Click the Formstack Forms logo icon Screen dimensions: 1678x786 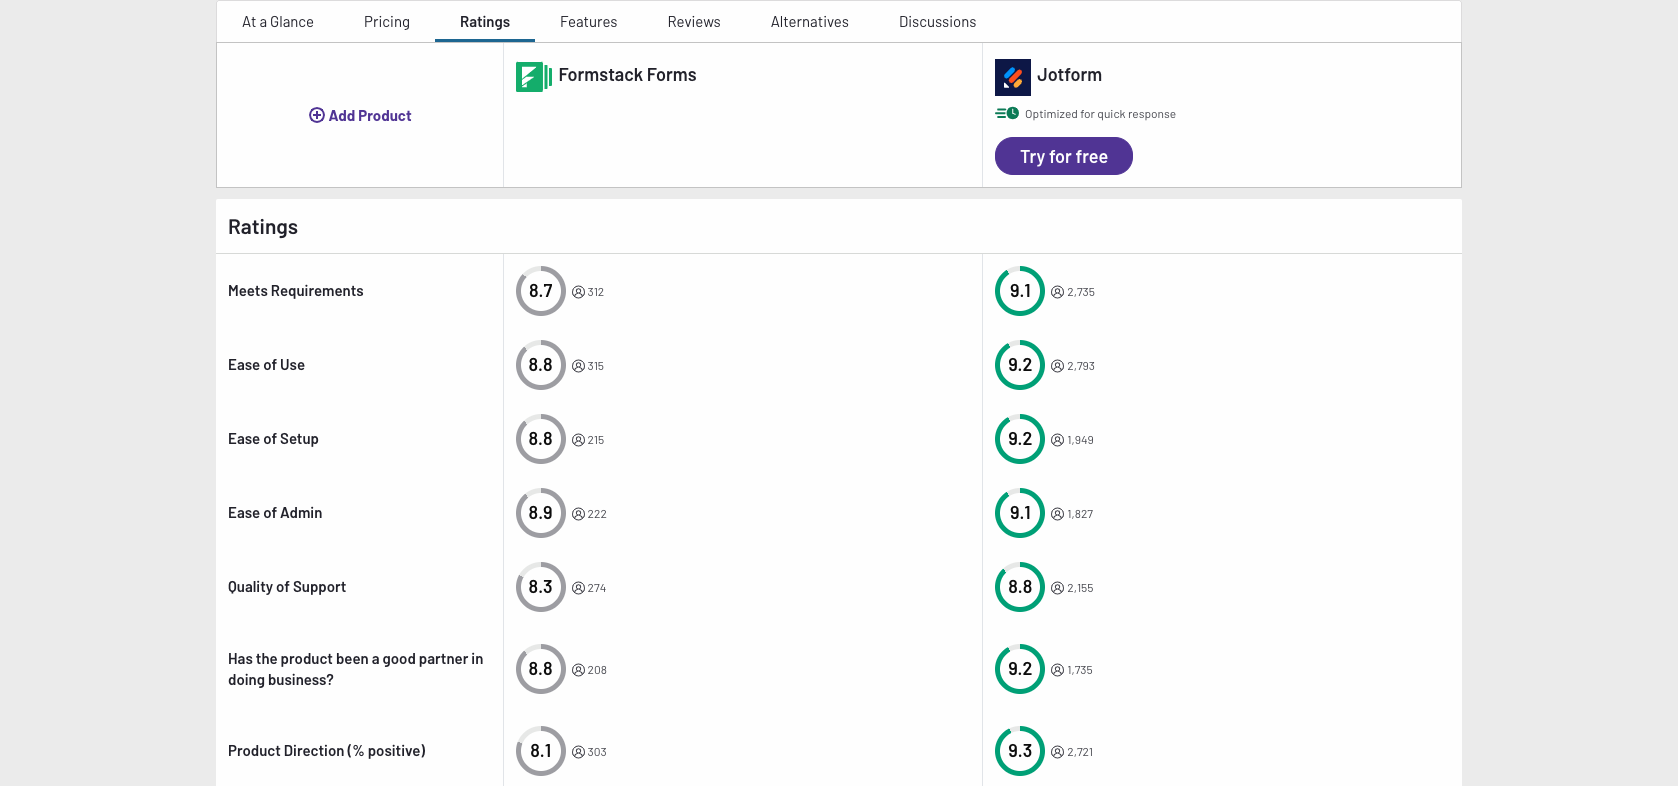534,77
